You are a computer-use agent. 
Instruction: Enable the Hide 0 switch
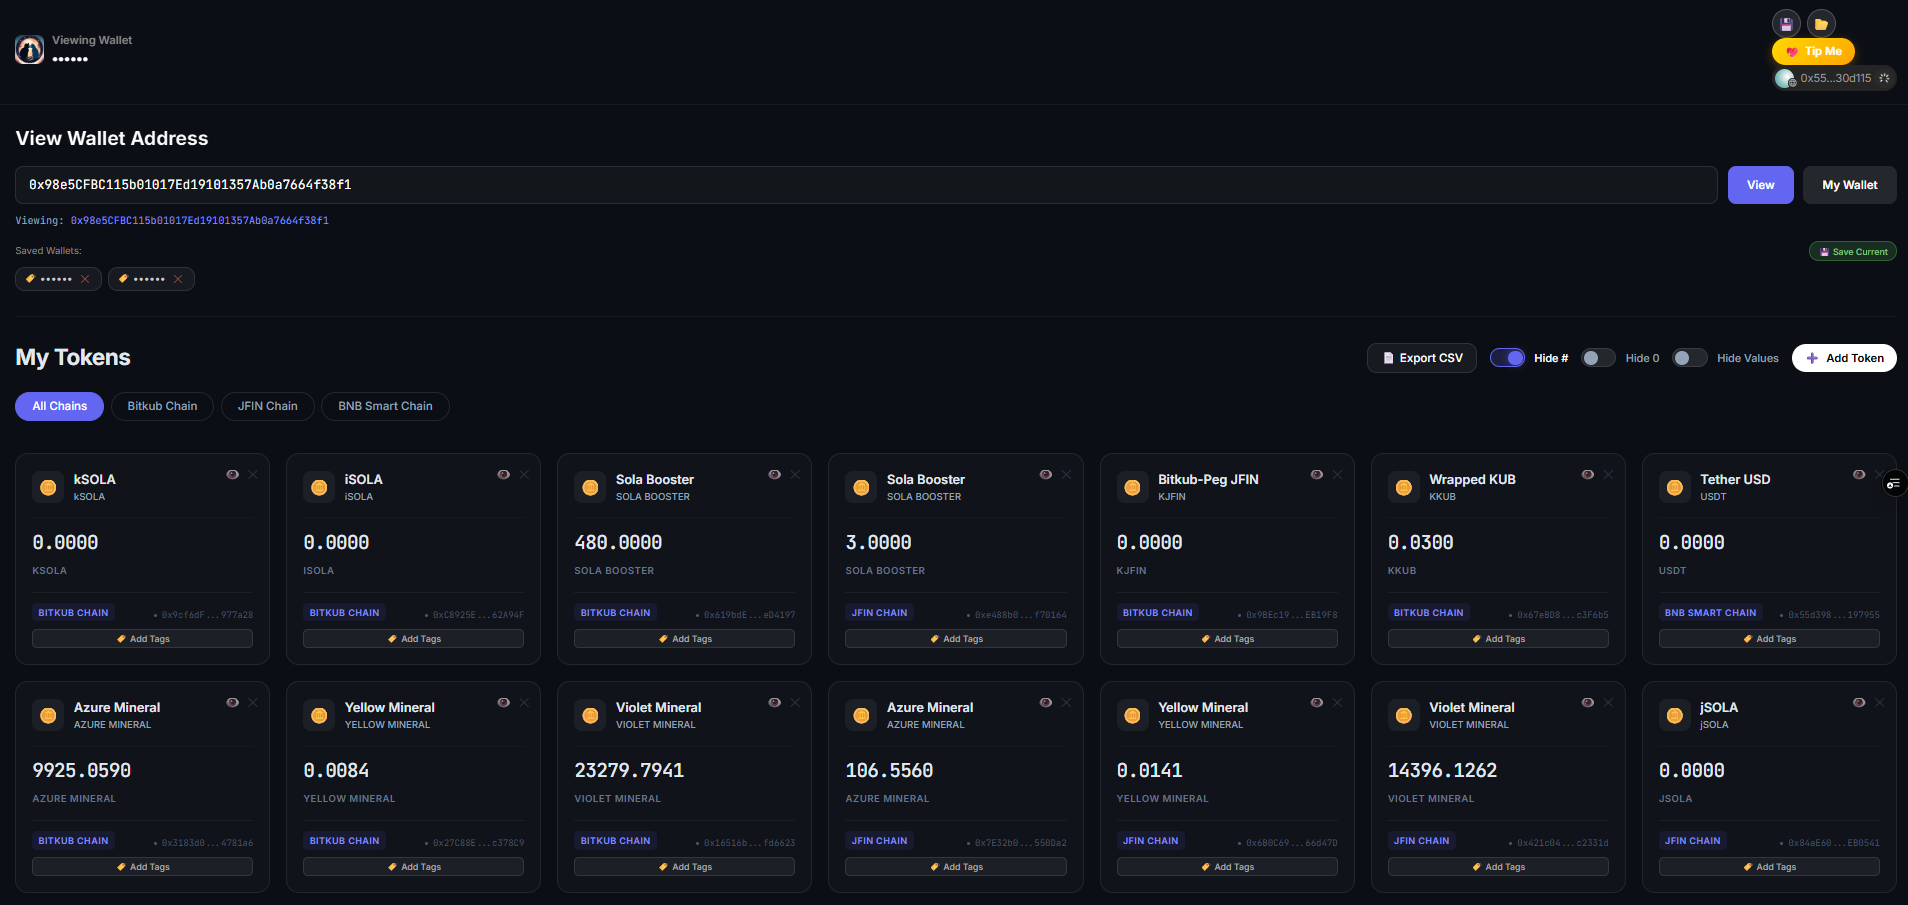coord(1597,357)
